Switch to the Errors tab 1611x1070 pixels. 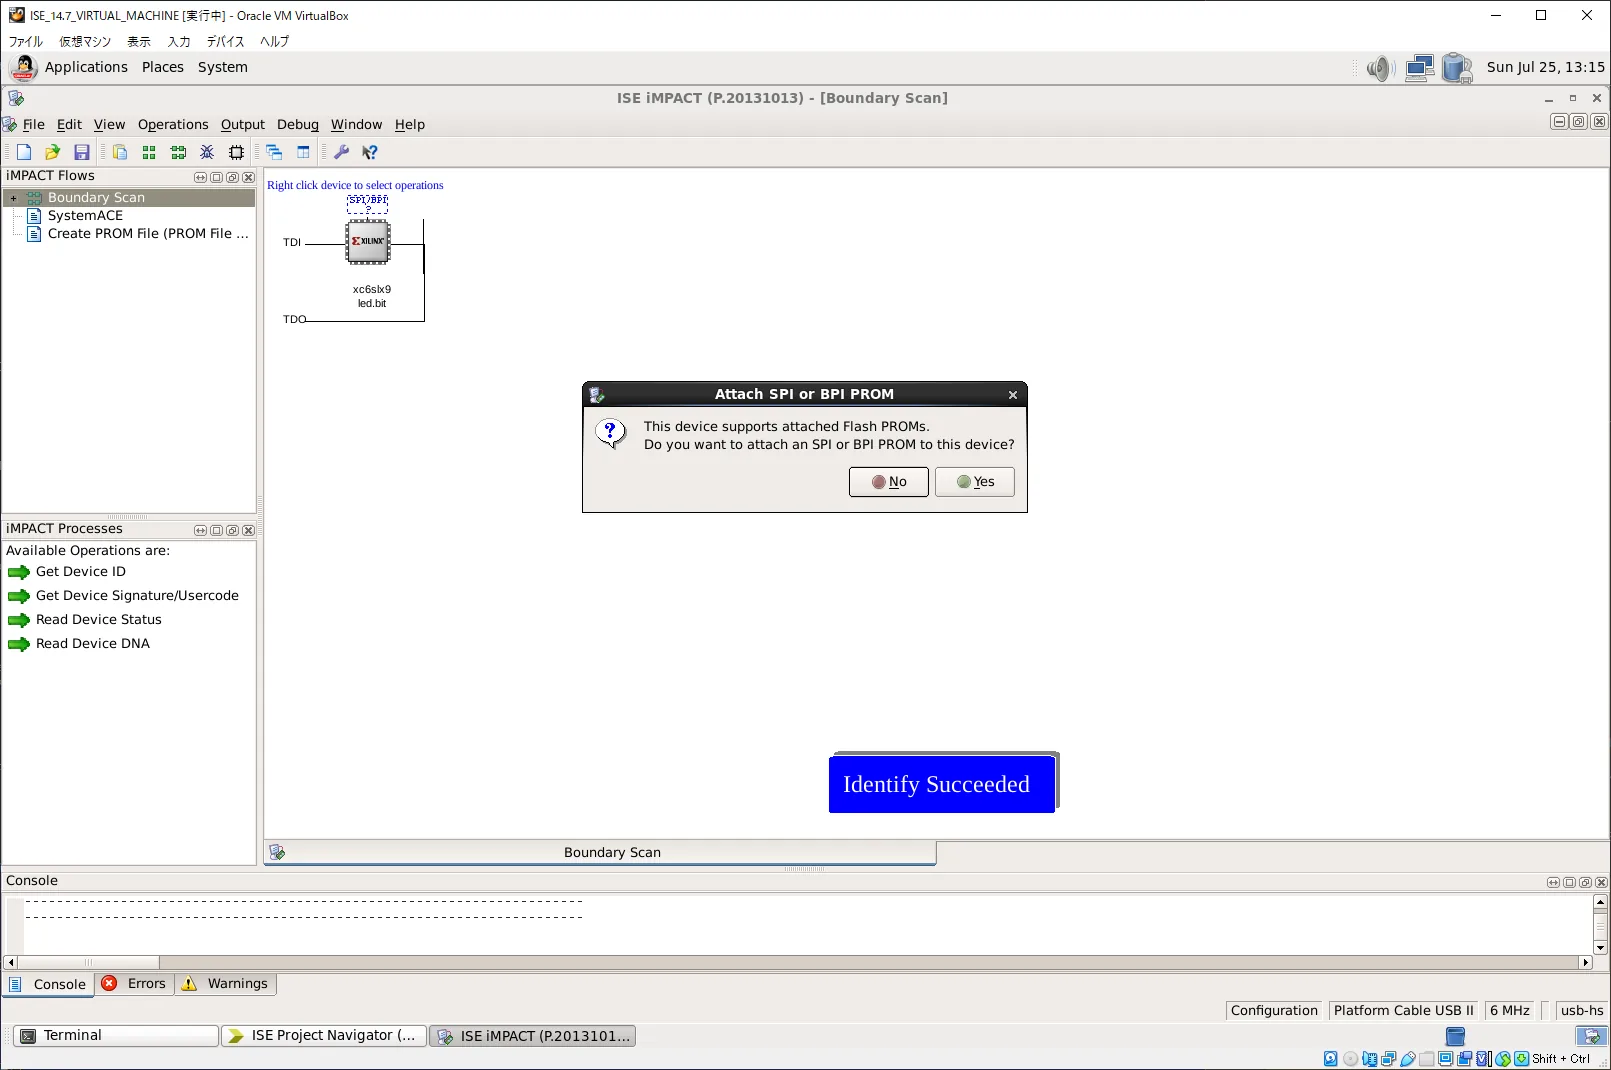coord(135,984)
